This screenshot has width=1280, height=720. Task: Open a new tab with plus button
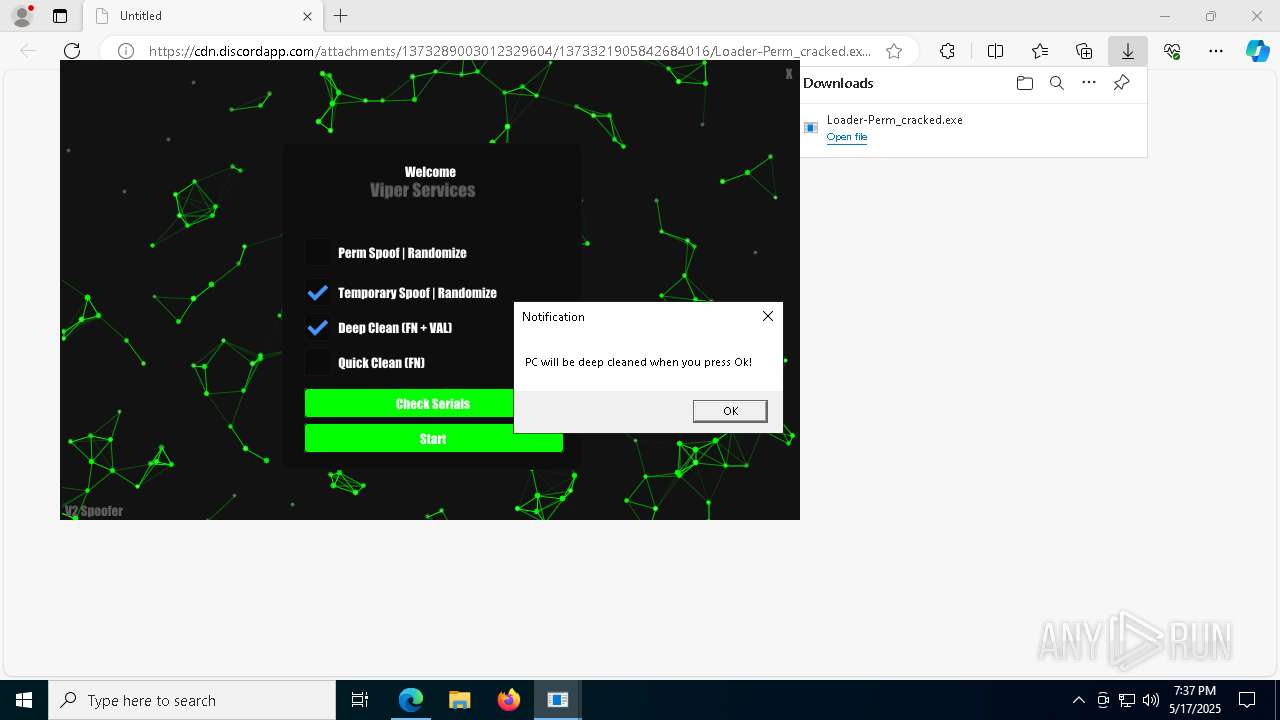click(341, 16)
